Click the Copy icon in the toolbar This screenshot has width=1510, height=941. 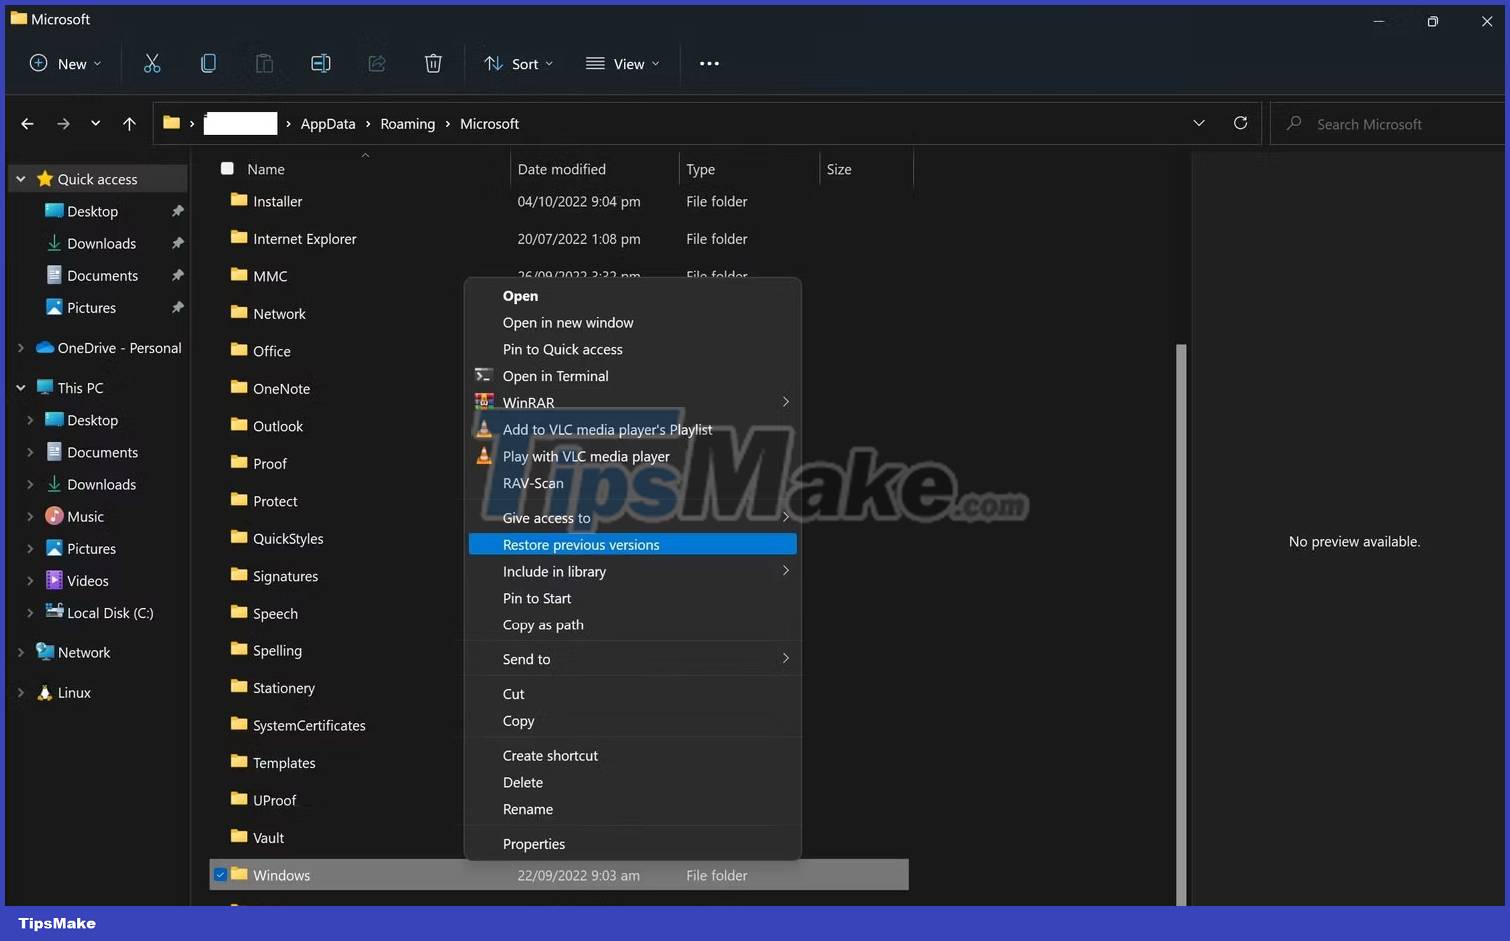click(209, 63)
